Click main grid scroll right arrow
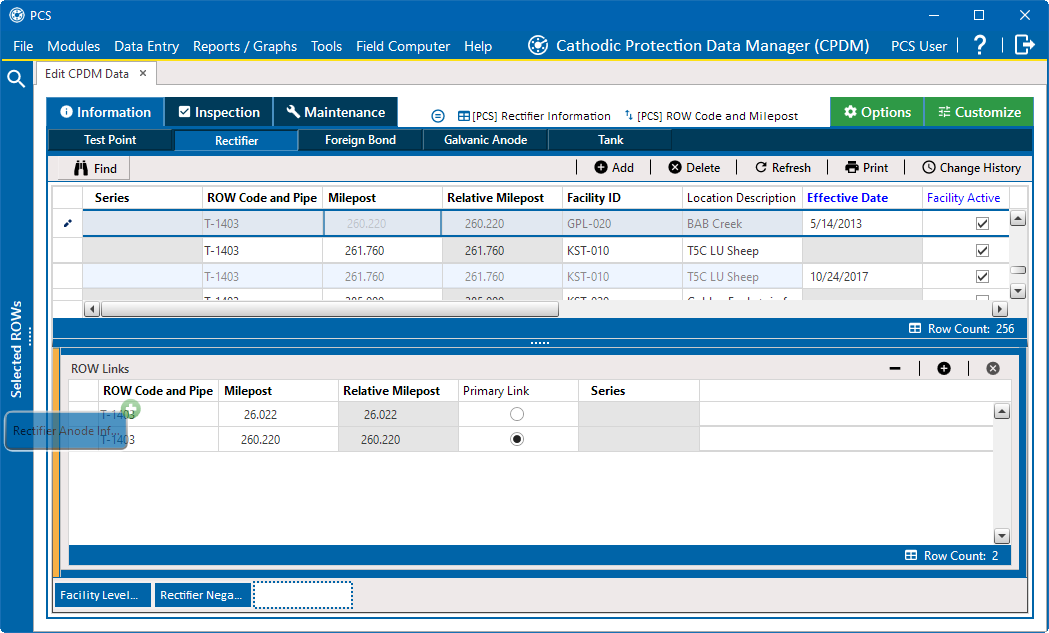Viewport: 1049px width, 633px height. [999, 309]
